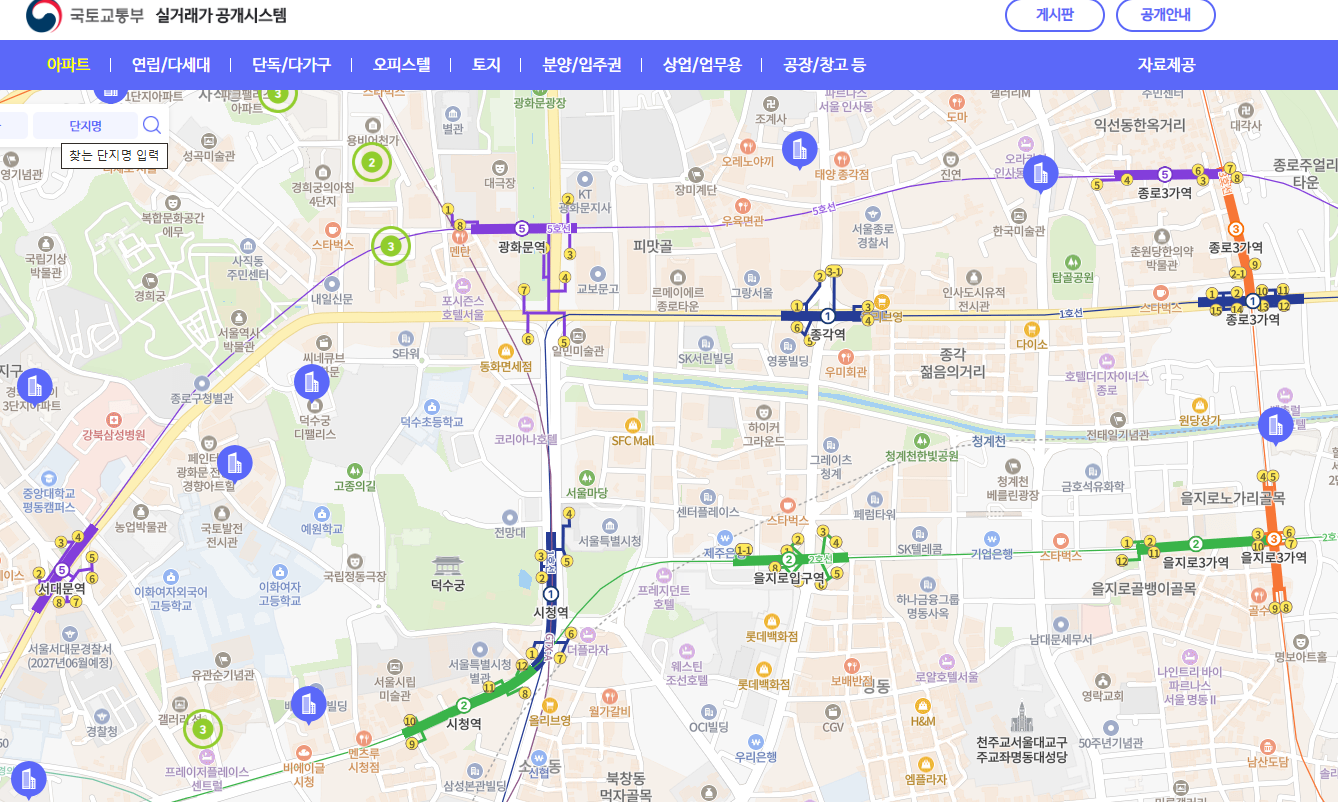Open the 아파트 menu tab
The image size is (1338, 802).
pos(68,65)
